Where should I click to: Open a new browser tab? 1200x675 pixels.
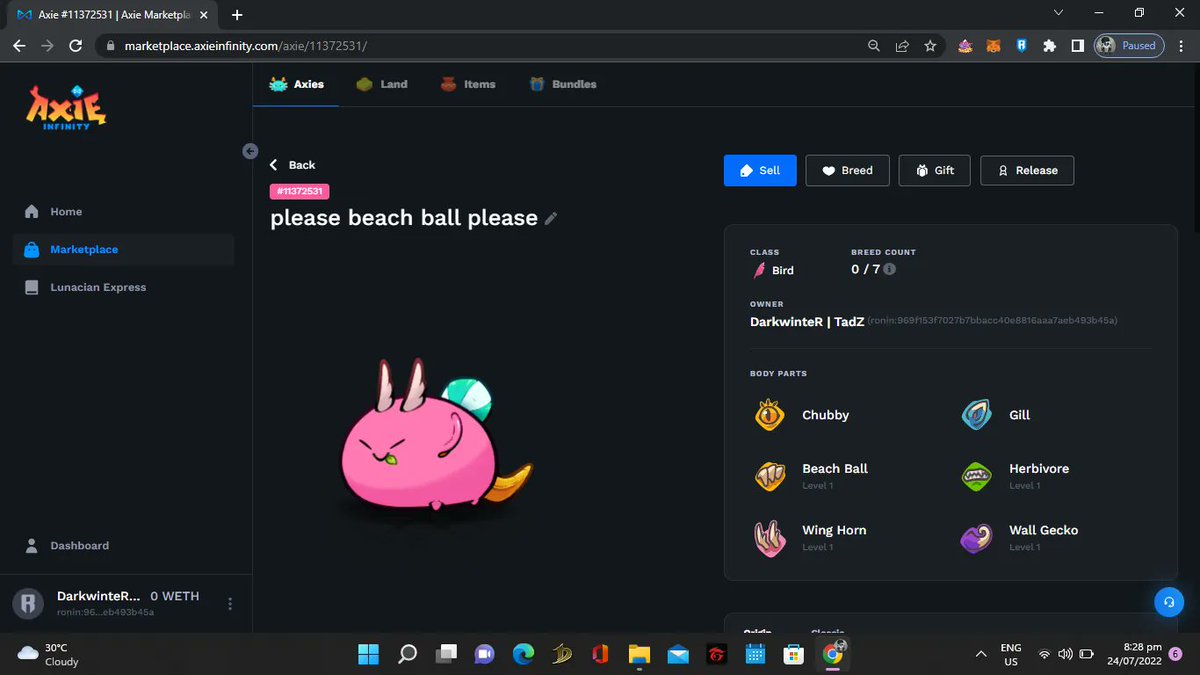point(237,15)
